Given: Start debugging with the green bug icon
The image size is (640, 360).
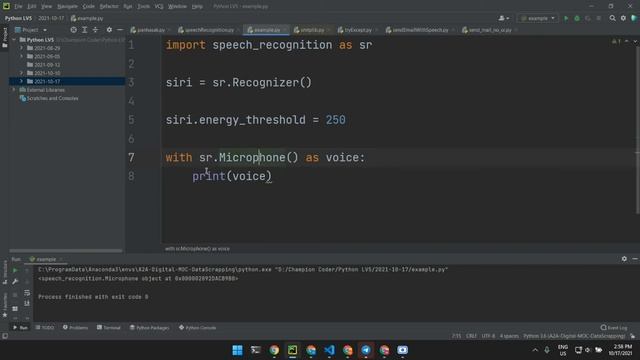Looking at the screenshot, I should (577, 18).
